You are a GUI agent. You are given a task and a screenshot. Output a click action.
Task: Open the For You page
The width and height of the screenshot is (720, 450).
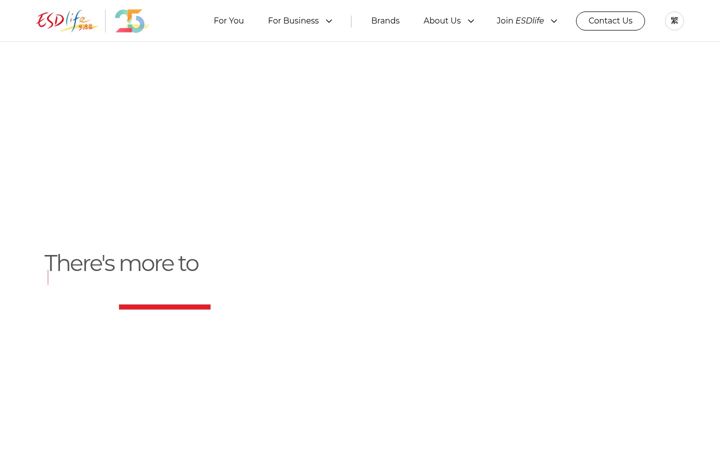click(229, 21)
